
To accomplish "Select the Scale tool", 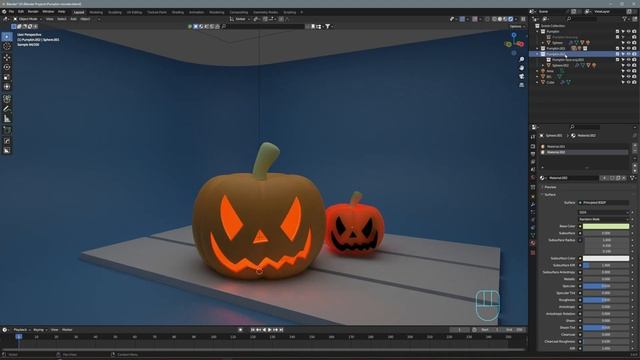I will tap(7, 77).
